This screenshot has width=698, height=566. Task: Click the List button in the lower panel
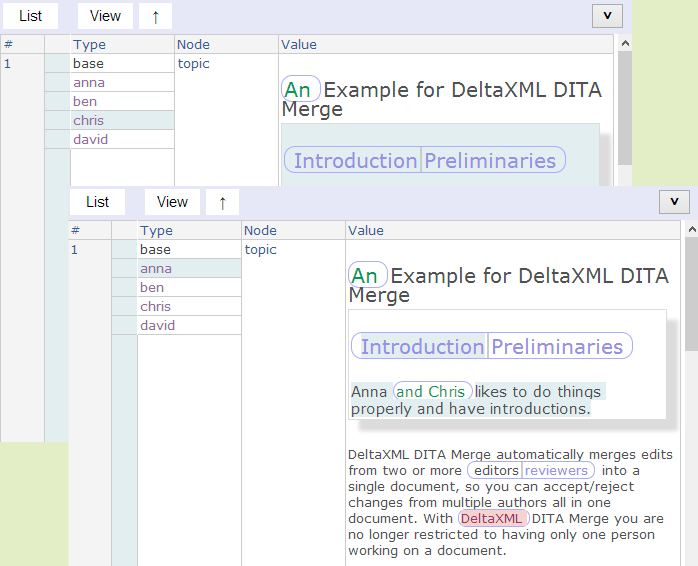[x=97, y=202]
